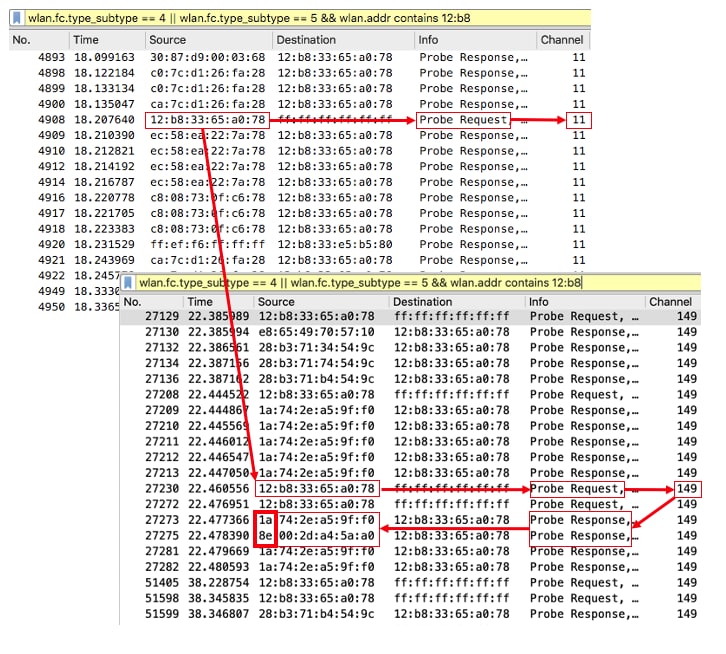Image resolution: width=726 pixels, height=654 pixels.
Task: Select packet 27213 at time 22.447050
Action: 410,473
